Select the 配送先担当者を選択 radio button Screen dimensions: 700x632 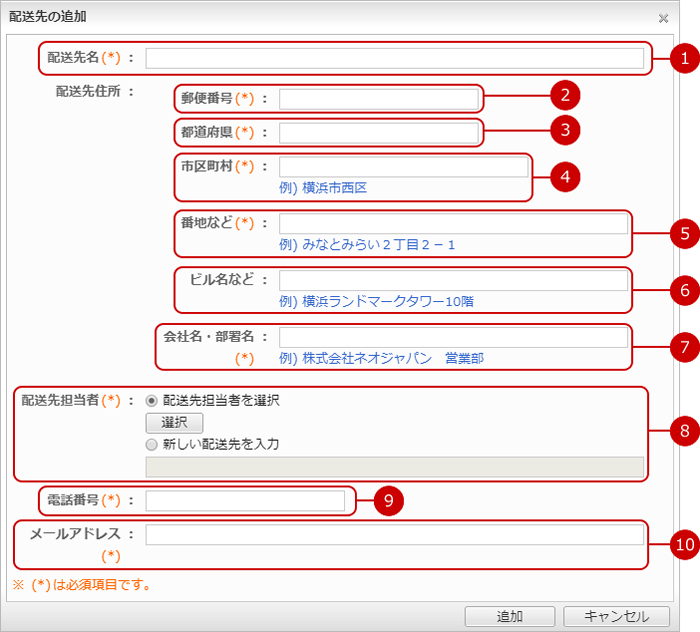[x=152, y=400]
